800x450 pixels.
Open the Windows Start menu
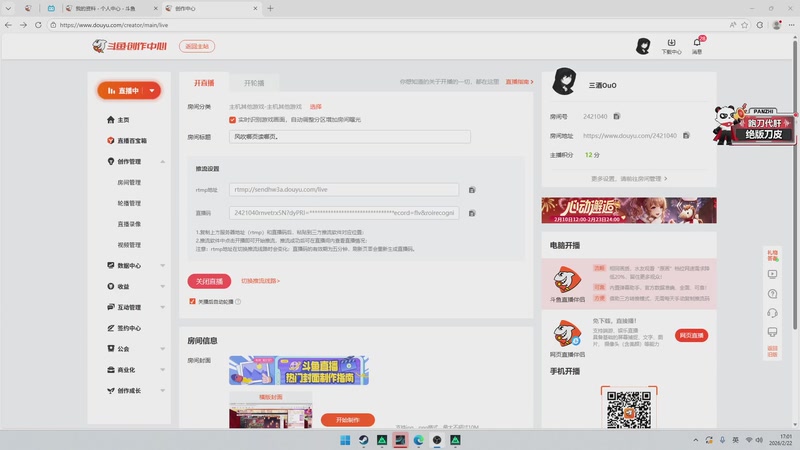coord(345,440)
